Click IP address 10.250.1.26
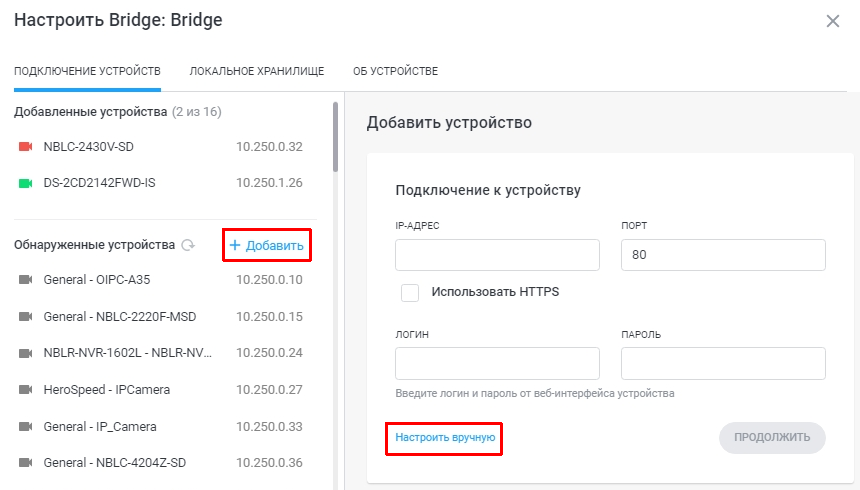The width and height of the screenshot is (860, 490). pyautogui.click(x=269, y=183)
